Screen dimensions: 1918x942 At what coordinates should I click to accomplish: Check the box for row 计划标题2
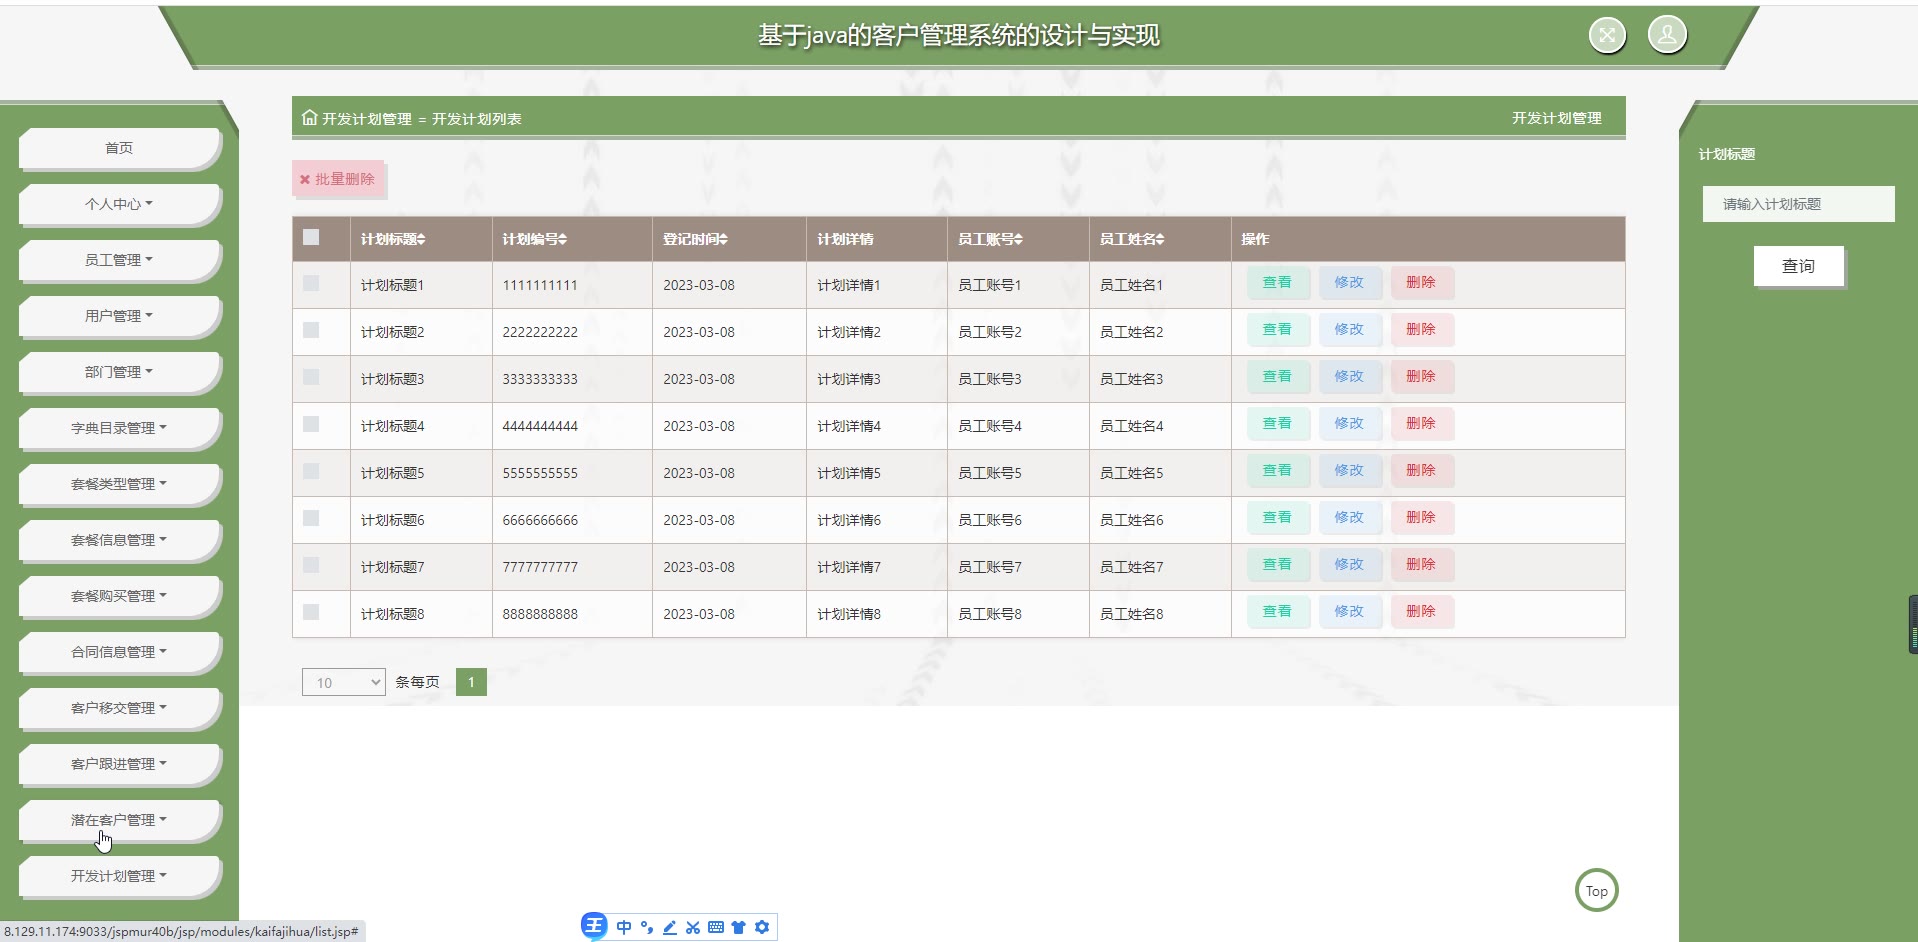(x=311, y=330)
